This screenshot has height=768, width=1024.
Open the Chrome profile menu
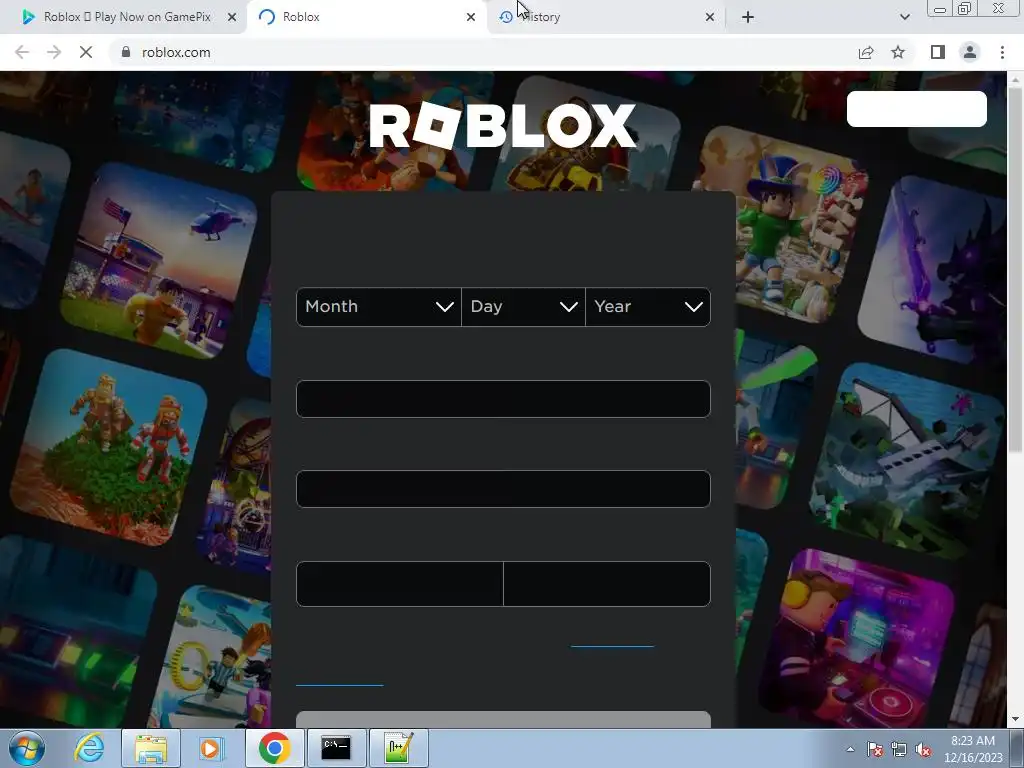(970, 52)
